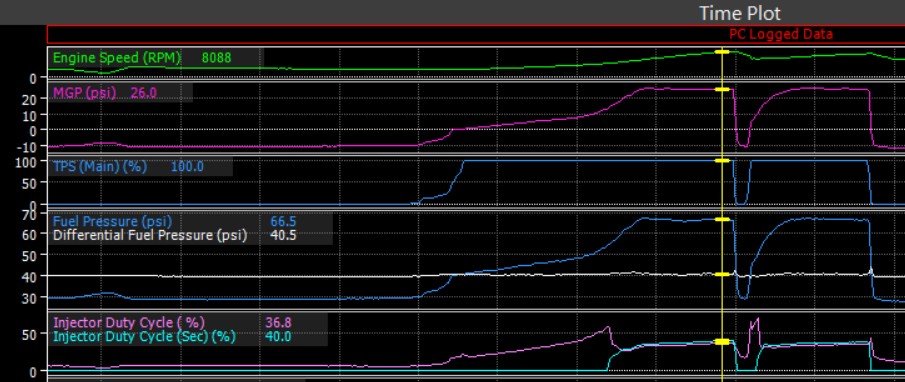Viewport: 905px width, 382px height.
Task: Click the cursor marker on Fuel Pressure trace
Action: (x=722, y=219)
